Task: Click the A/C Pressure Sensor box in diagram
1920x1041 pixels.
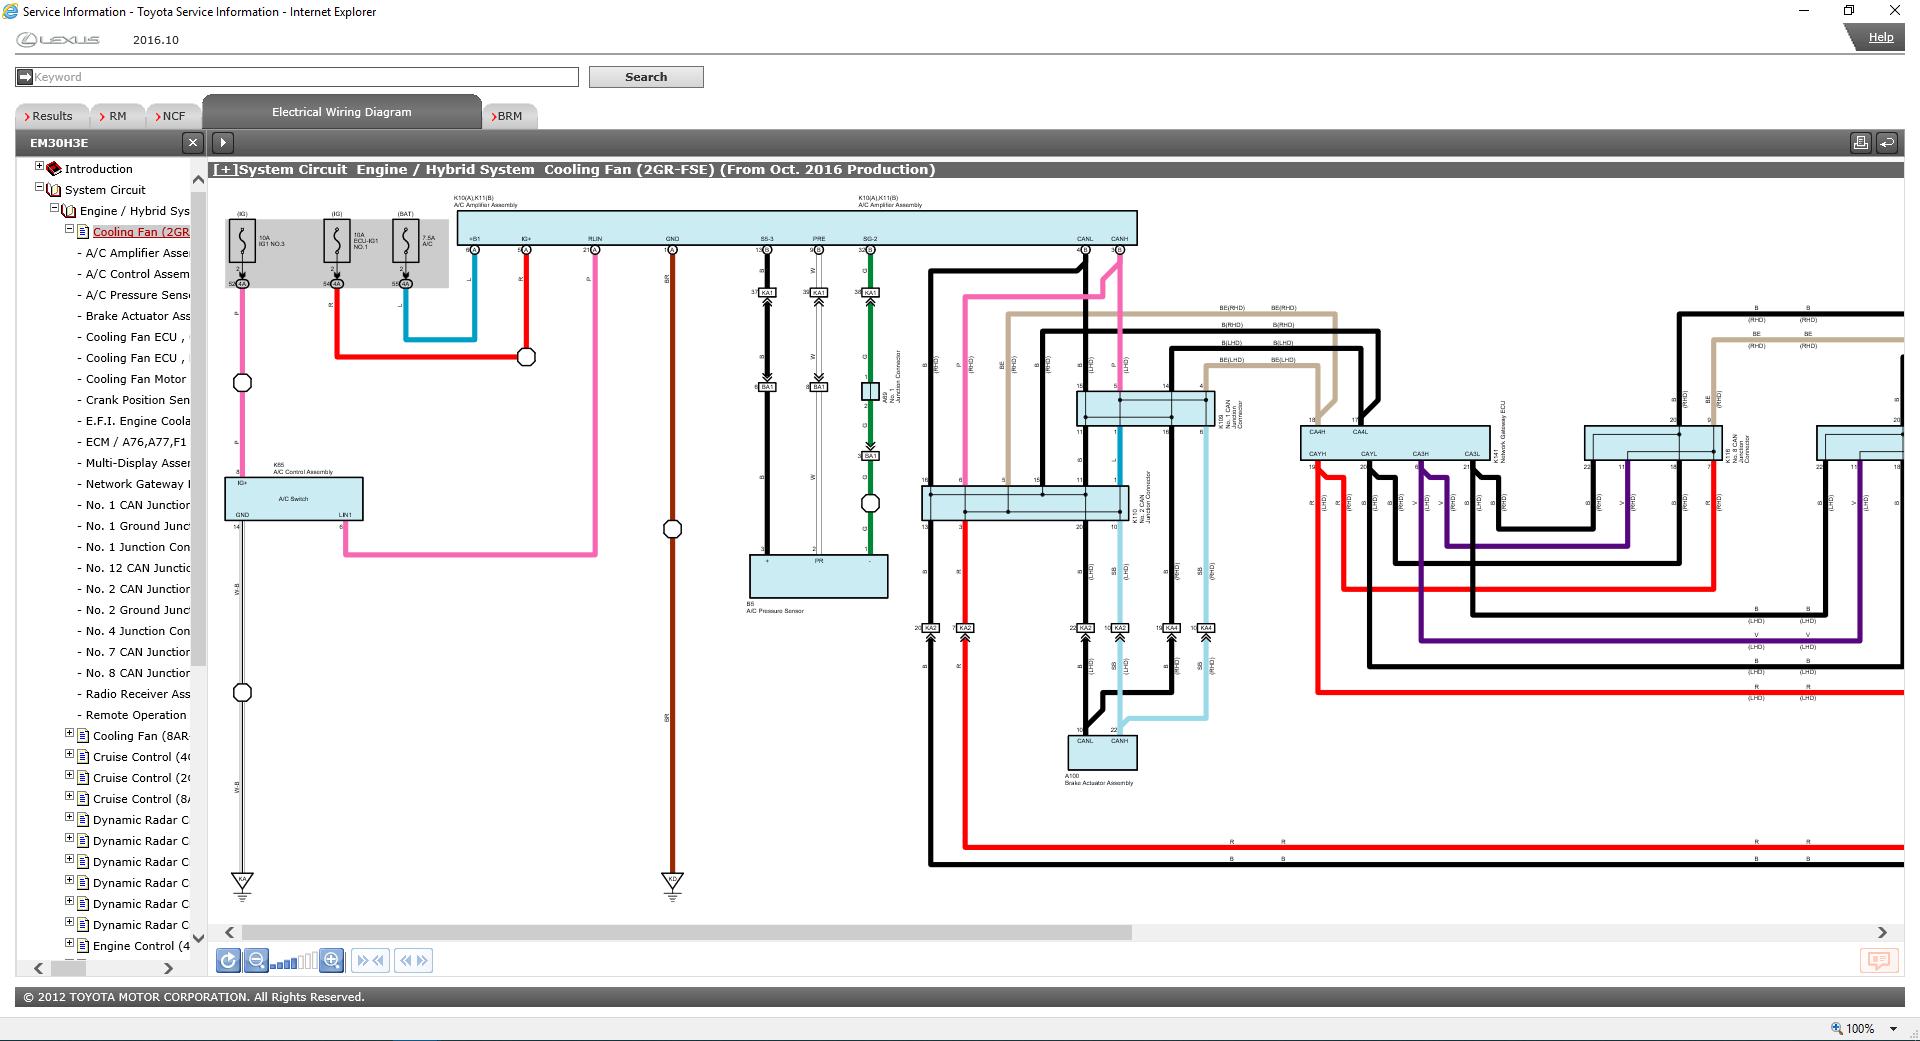Action: [x=818, y=577]
